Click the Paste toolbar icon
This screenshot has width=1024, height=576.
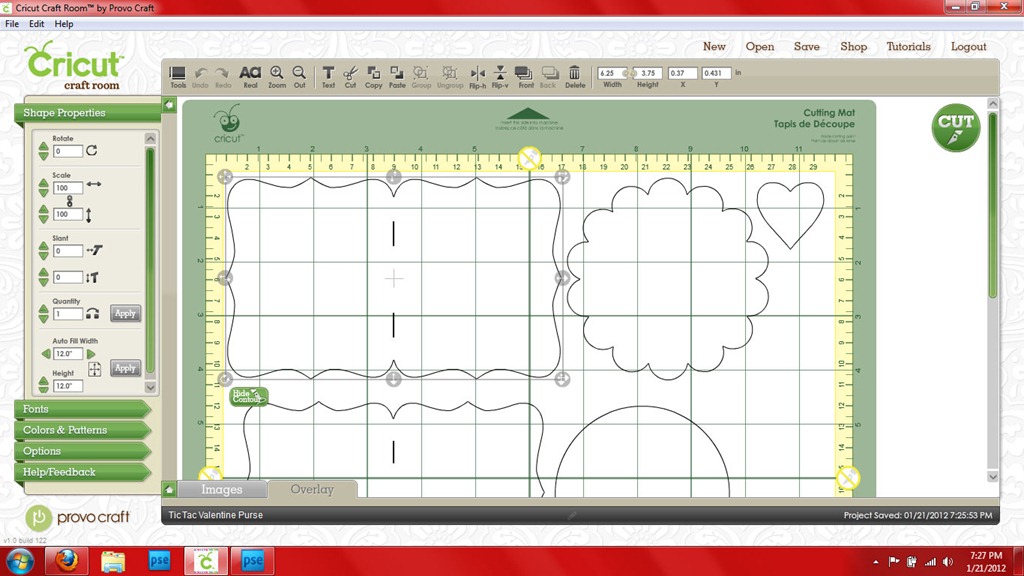pyautogui.click(x=397, y=76)
